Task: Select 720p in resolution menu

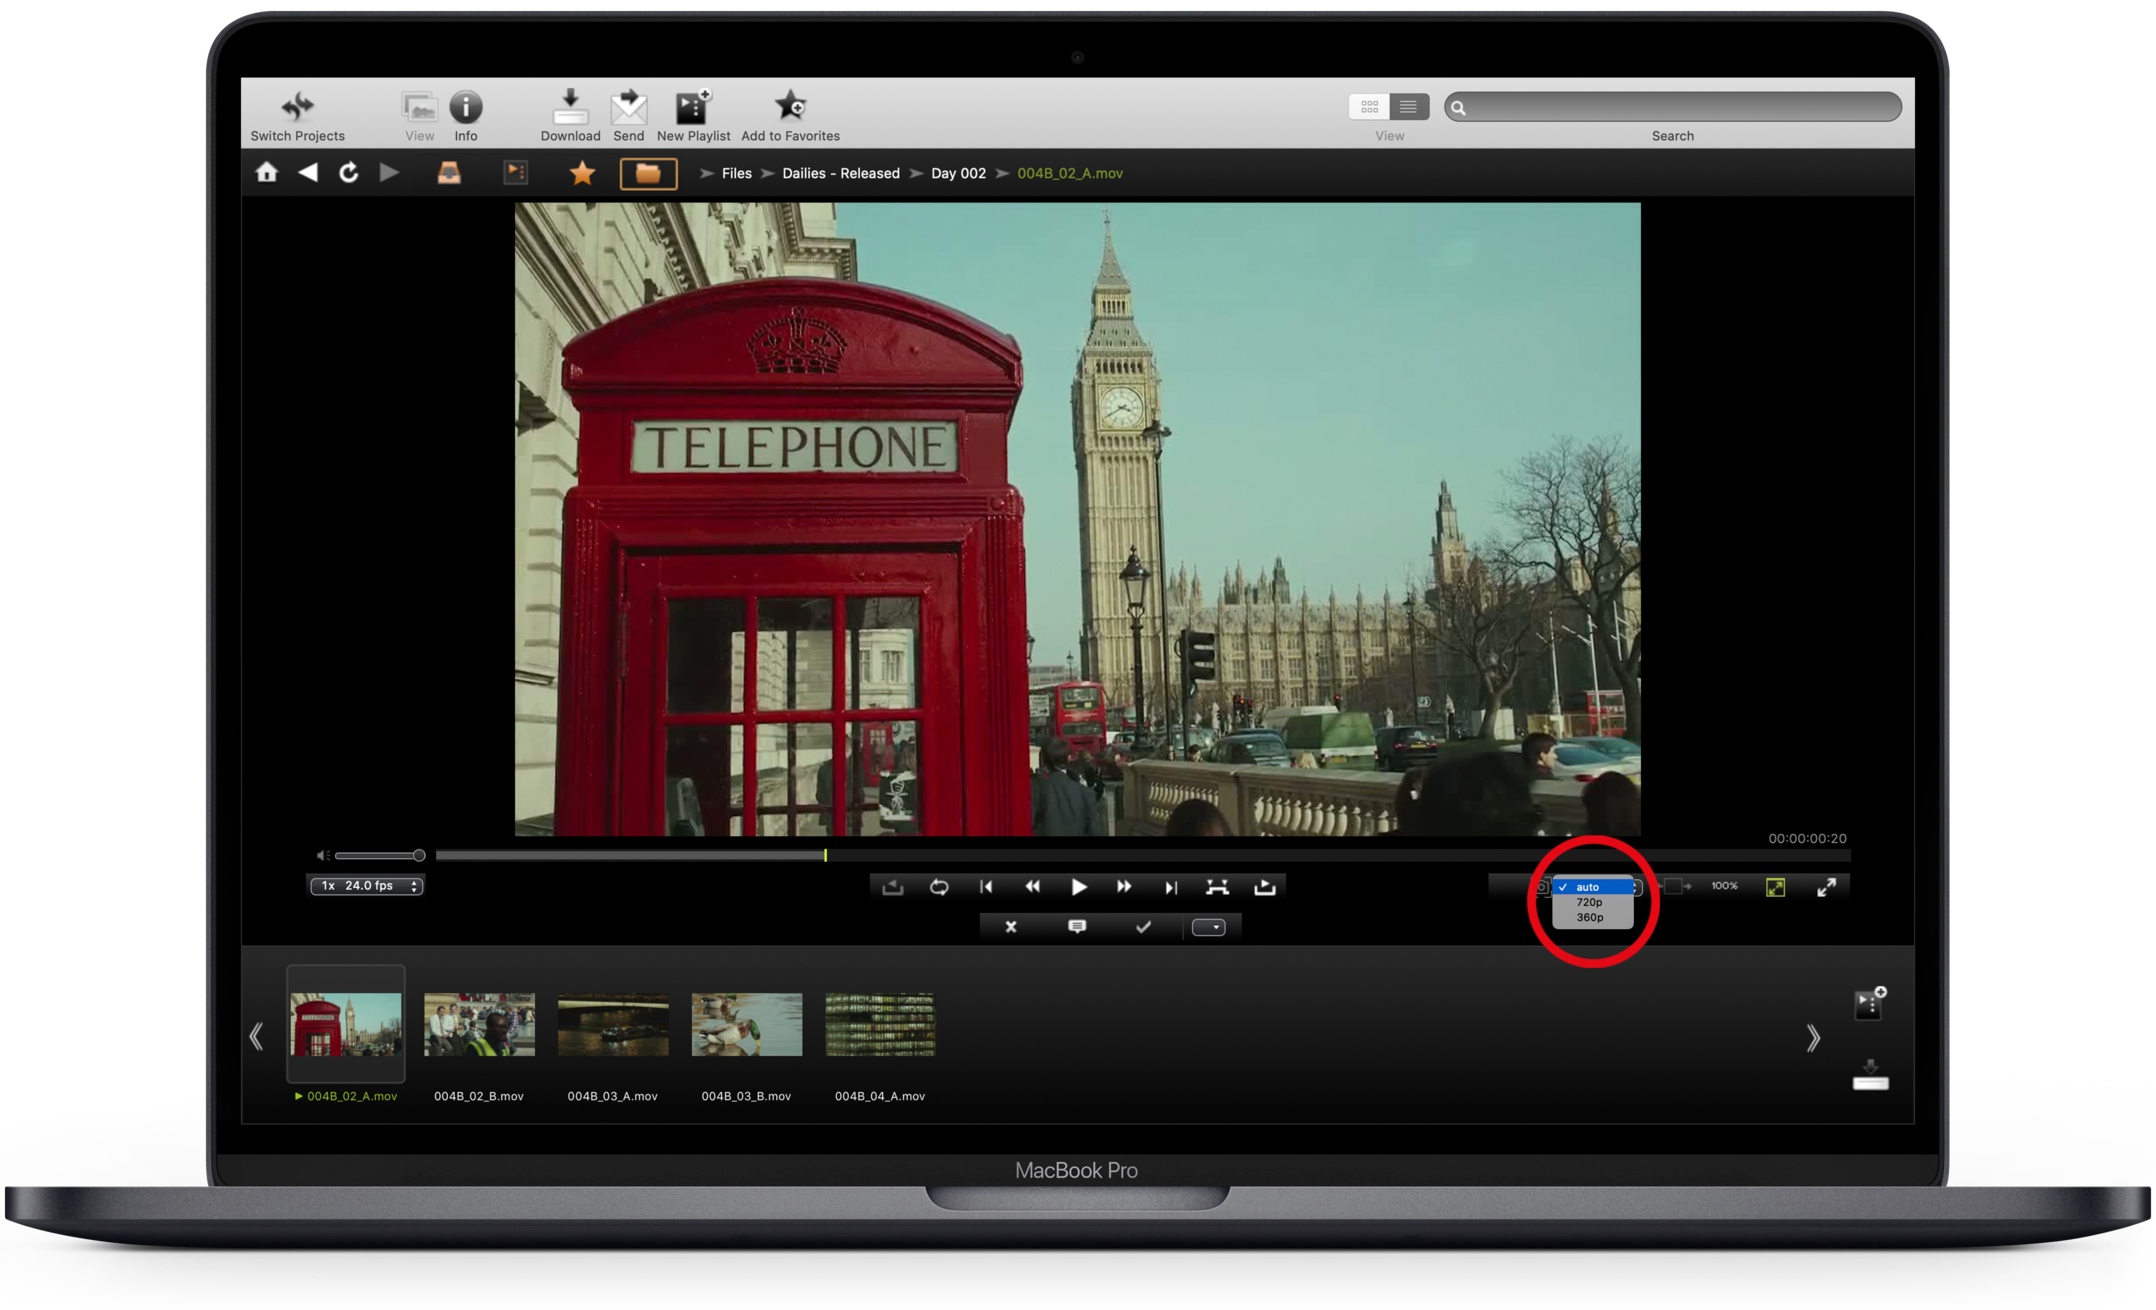Action: coord(1589,902)
